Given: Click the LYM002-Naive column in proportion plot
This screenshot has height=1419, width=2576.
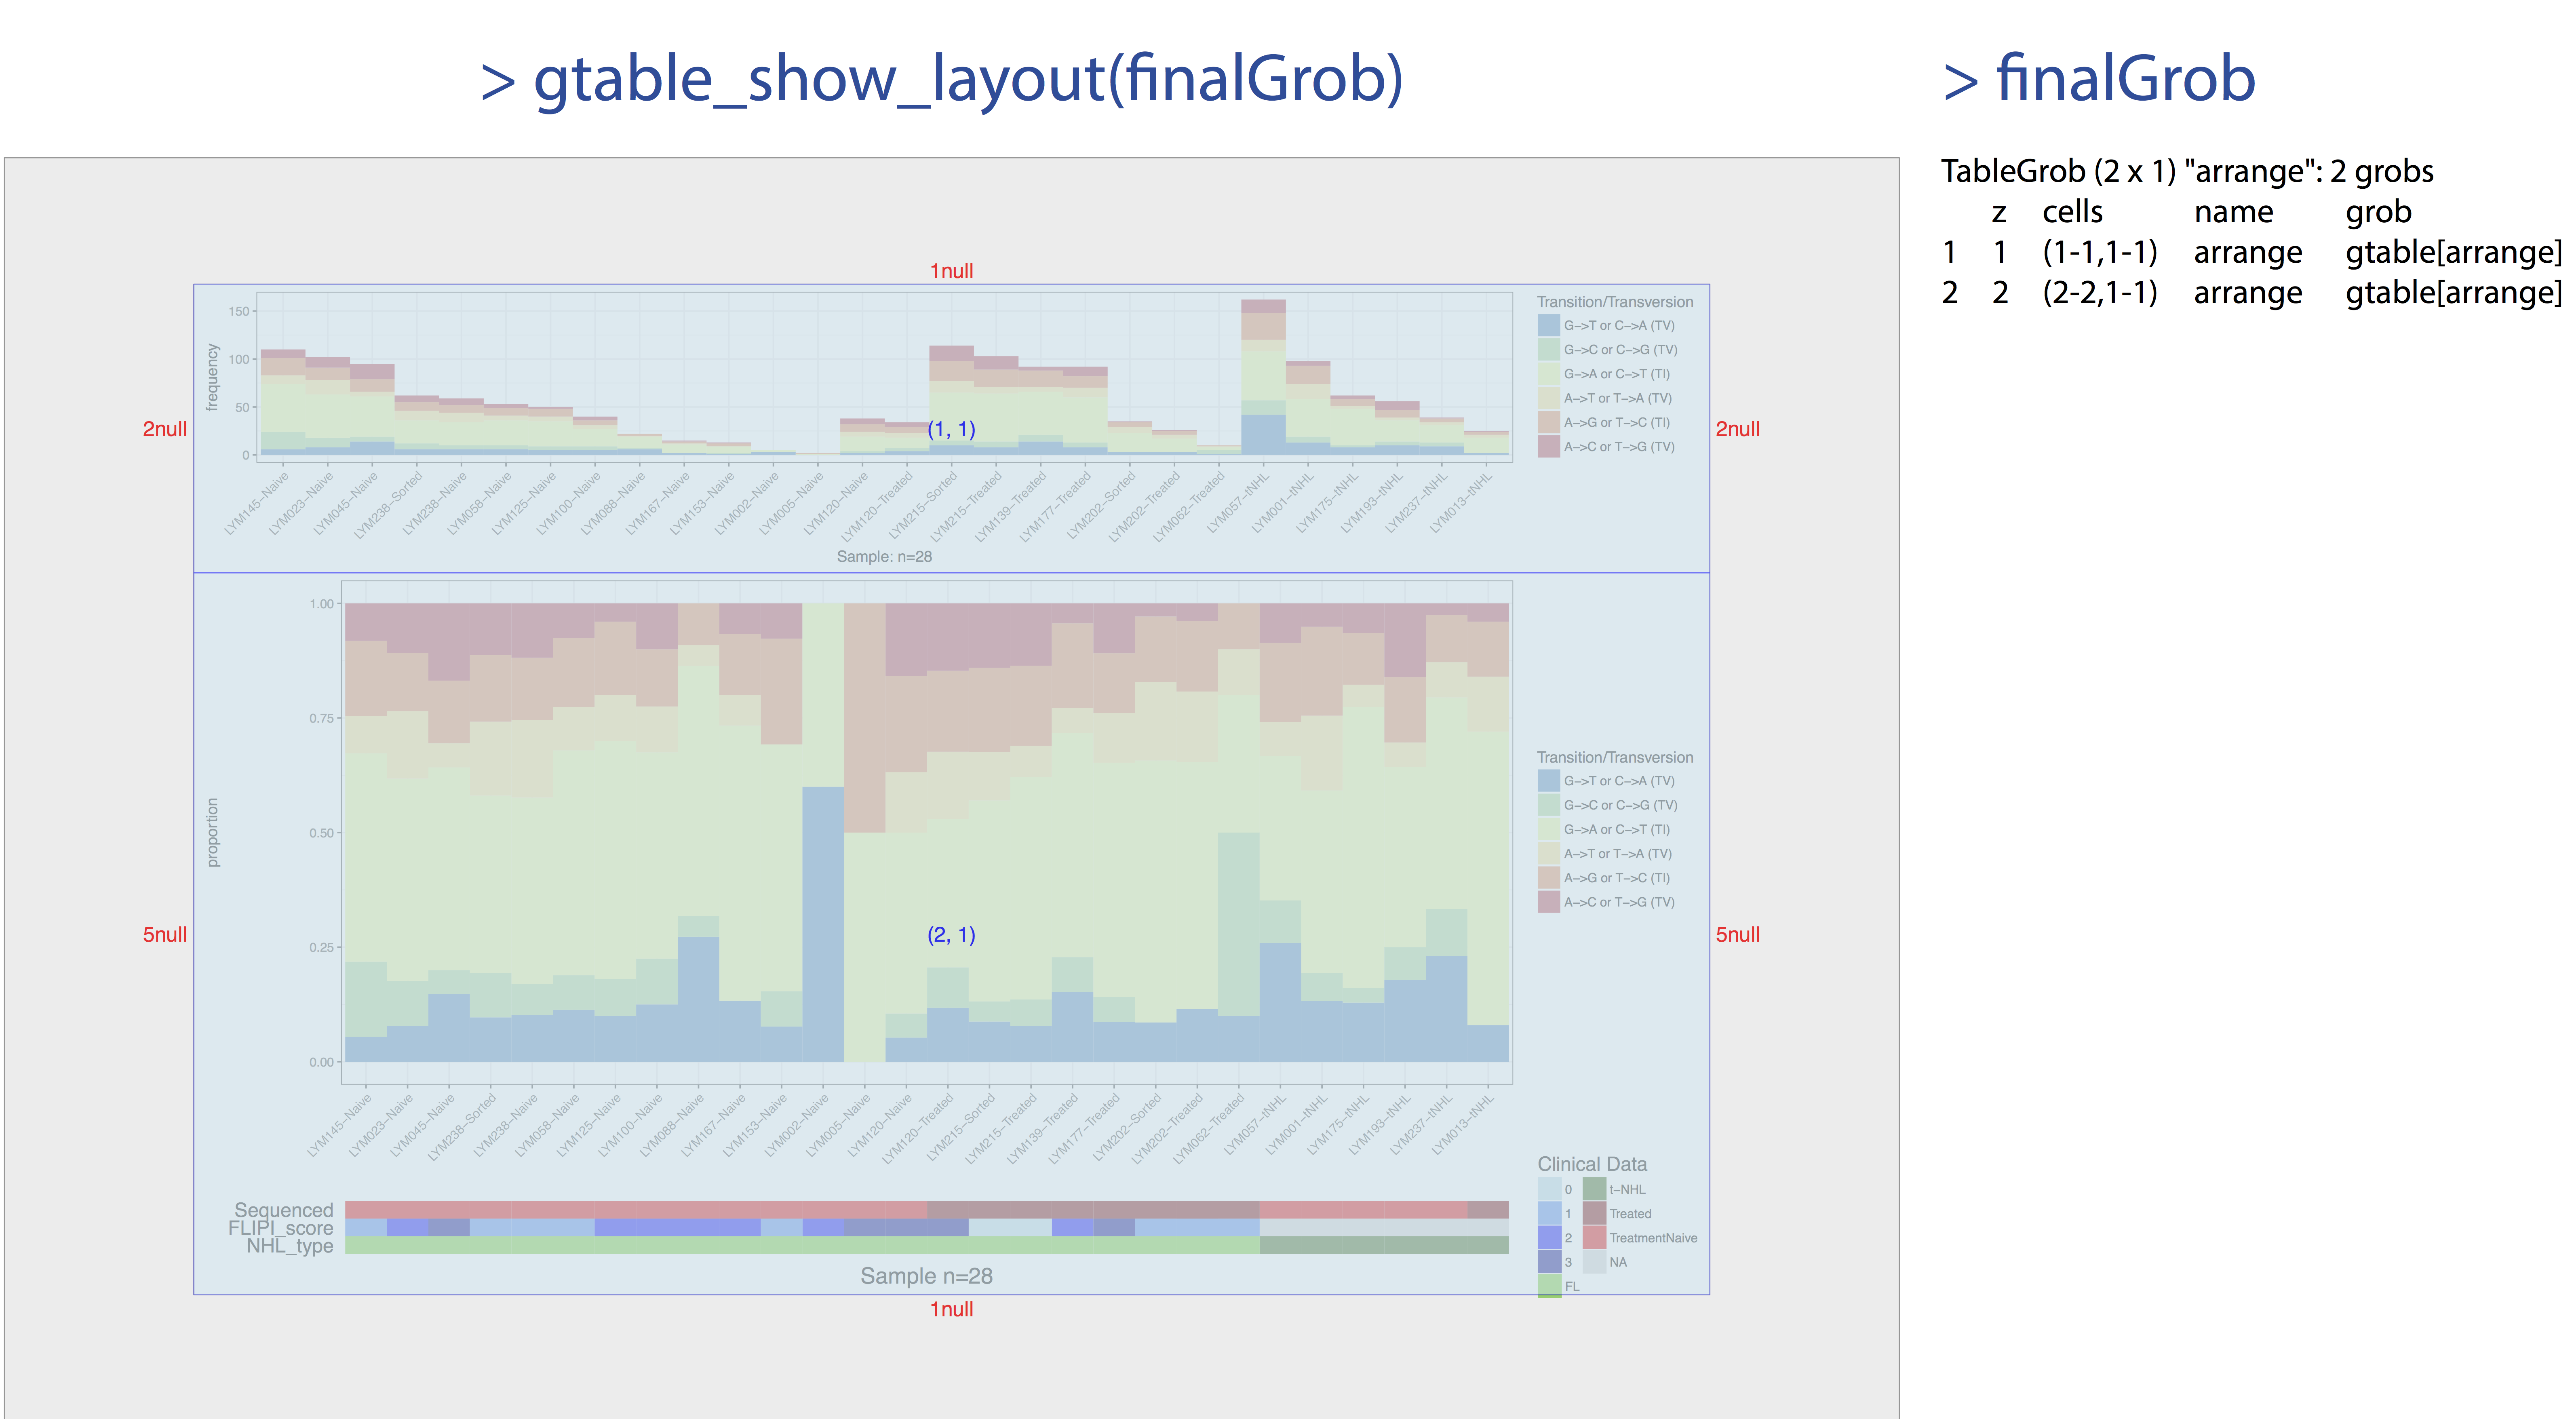Looking at the screenshot, I should 823,832.
